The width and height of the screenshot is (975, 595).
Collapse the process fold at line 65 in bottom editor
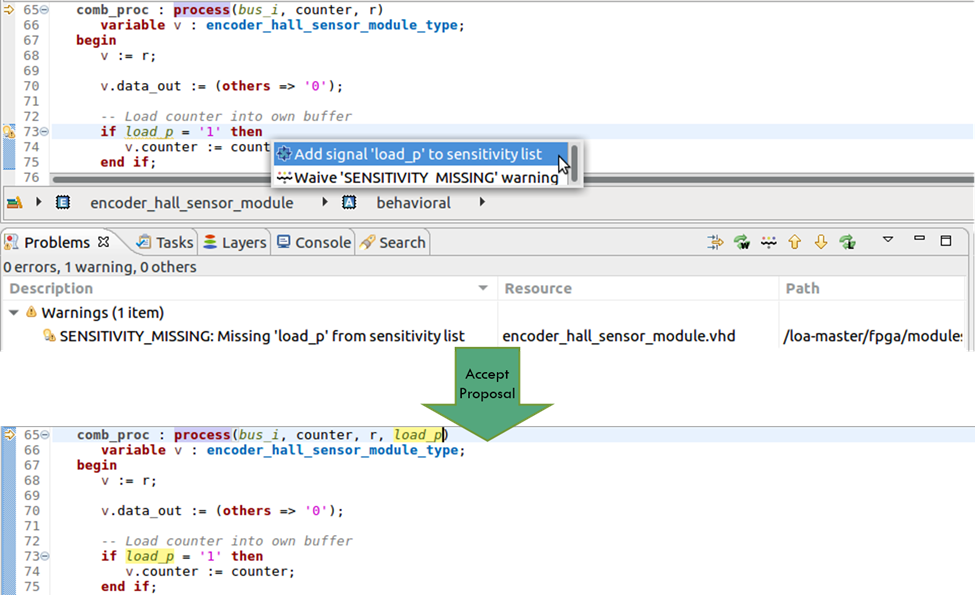click(45, 435)
